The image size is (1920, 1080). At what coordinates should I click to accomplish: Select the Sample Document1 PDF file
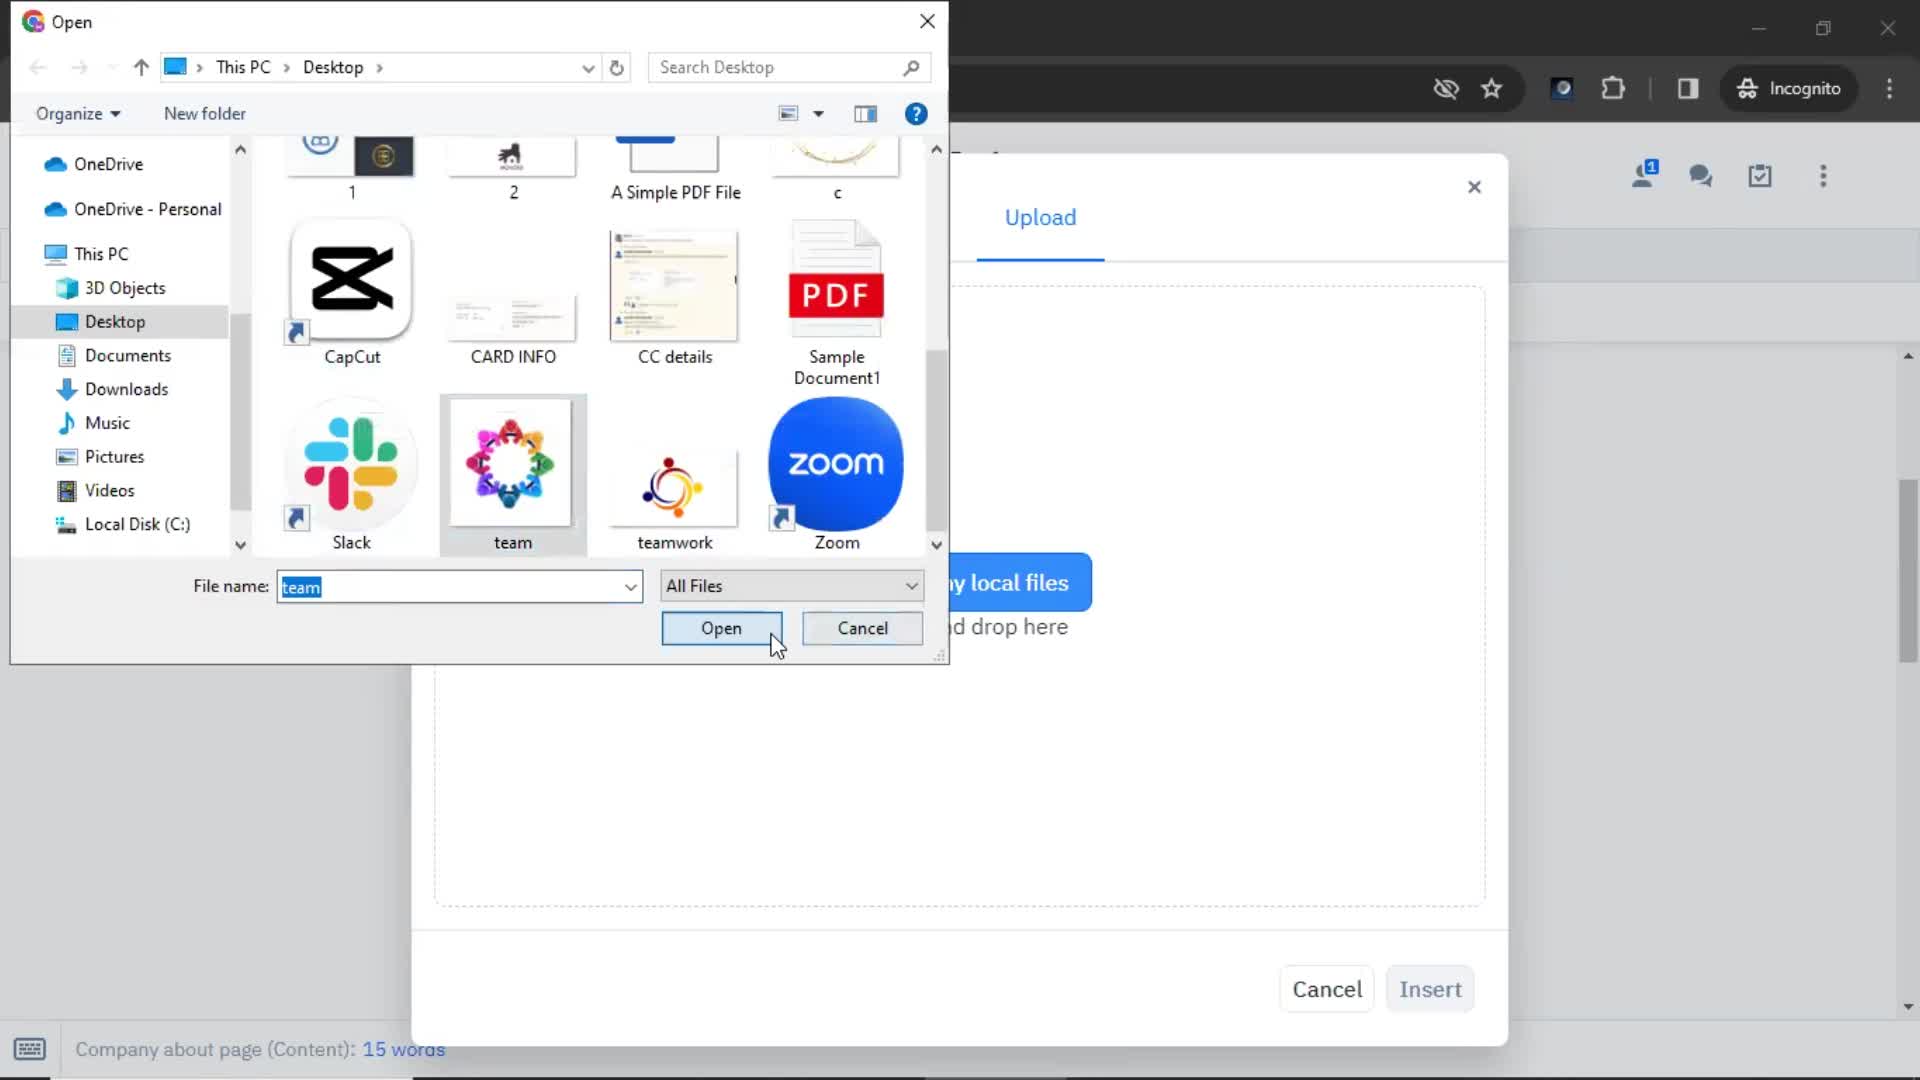[x=836, y=303]
